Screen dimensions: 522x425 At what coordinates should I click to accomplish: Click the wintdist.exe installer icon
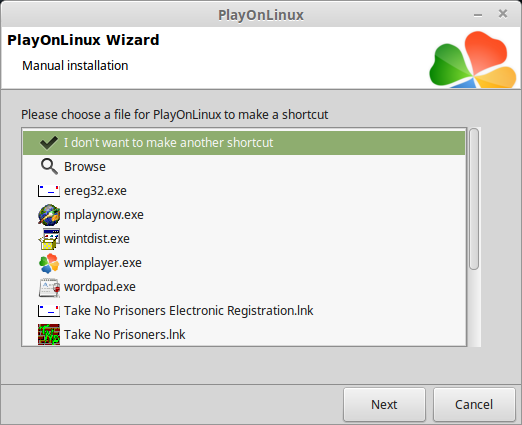(x=49, y=239)
